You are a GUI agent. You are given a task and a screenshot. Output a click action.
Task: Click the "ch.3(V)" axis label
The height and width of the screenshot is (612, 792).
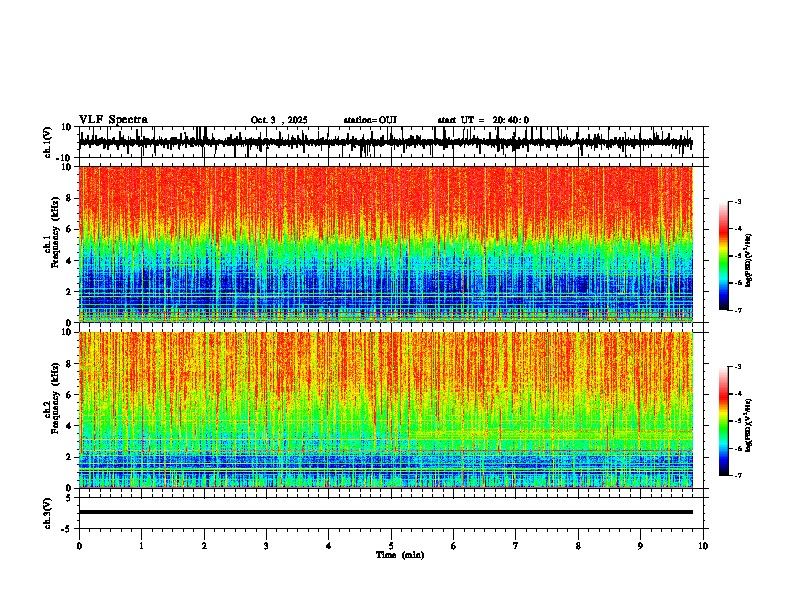point(49,513)
